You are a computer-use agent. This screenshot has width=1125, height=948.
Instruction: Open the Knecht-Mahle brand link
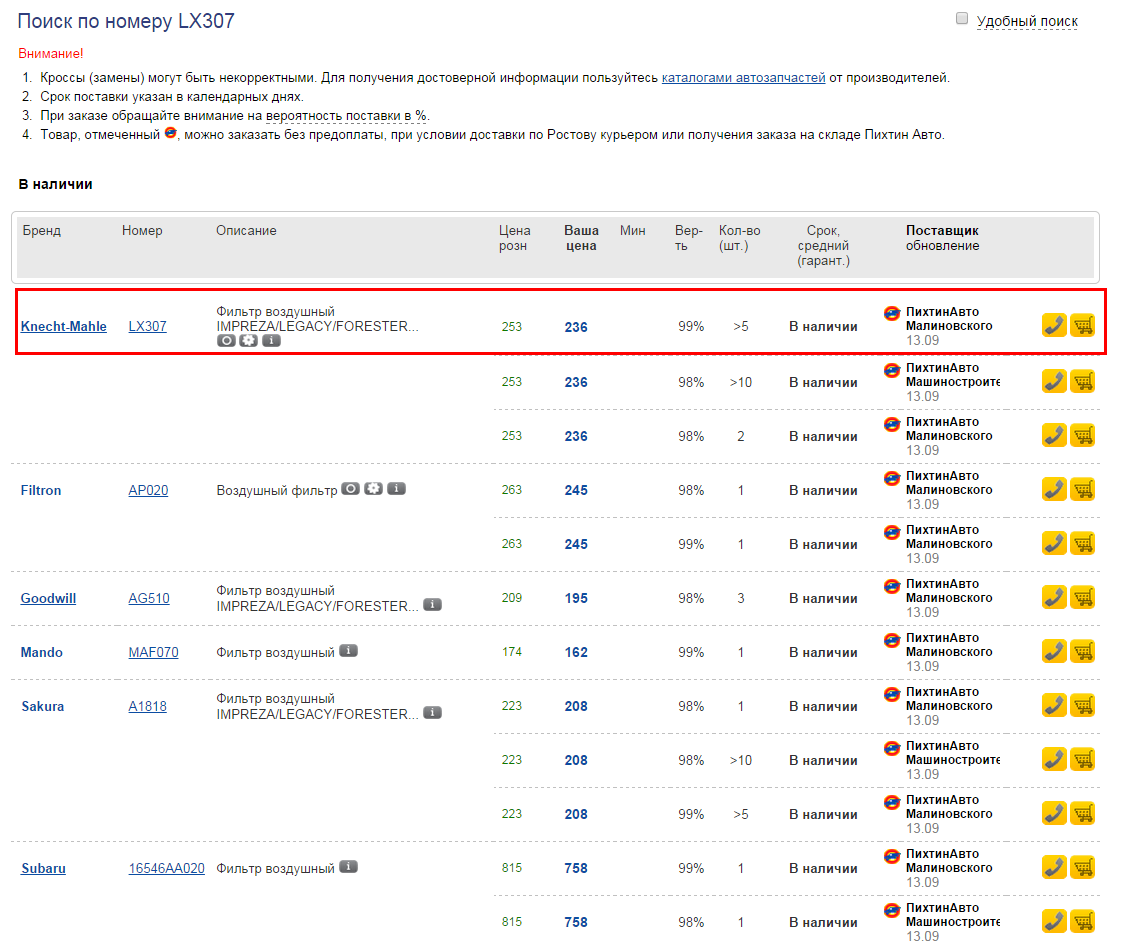(x=64, y=327)
